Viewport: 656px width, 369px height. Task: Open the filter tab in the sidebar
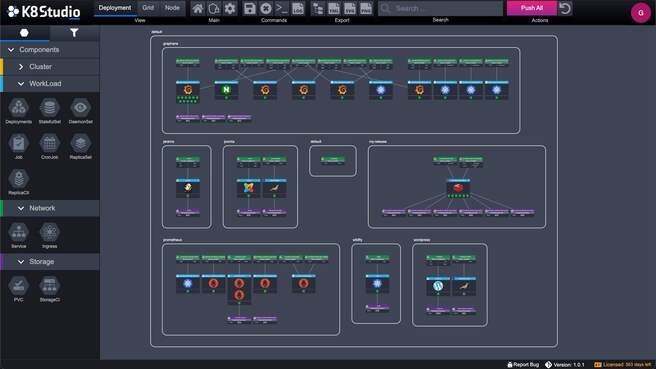click(74, 33)
